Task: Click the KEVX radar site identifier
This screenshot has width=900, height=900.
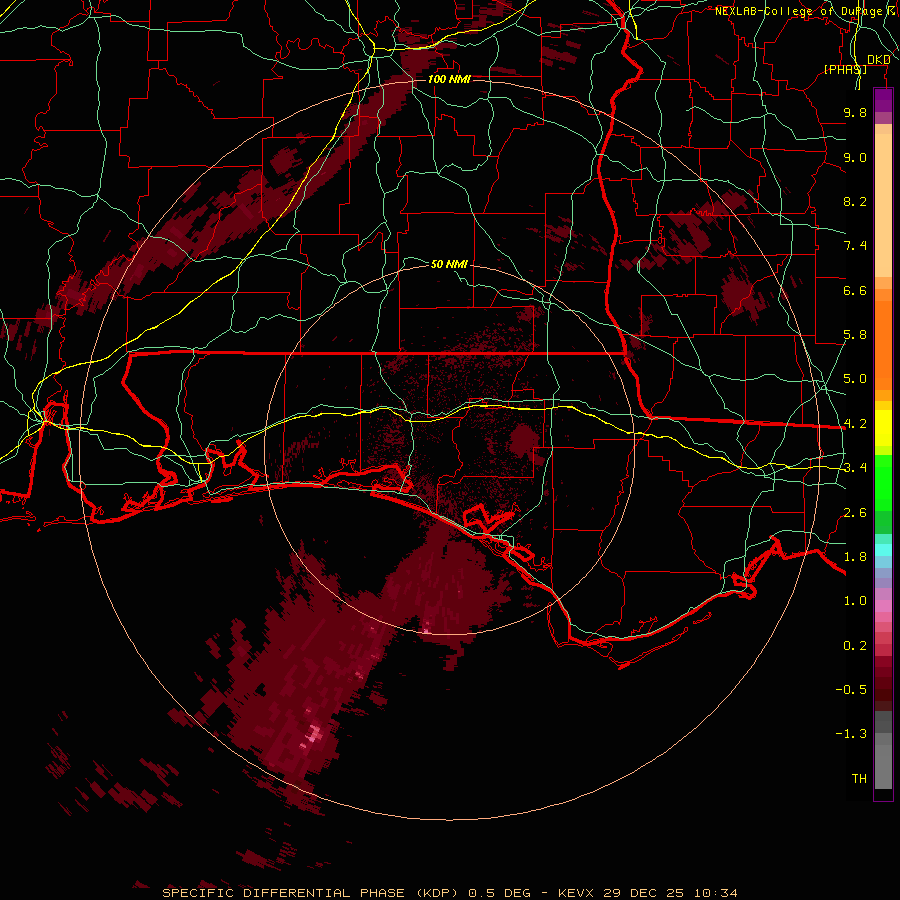Action: [577, 893]
